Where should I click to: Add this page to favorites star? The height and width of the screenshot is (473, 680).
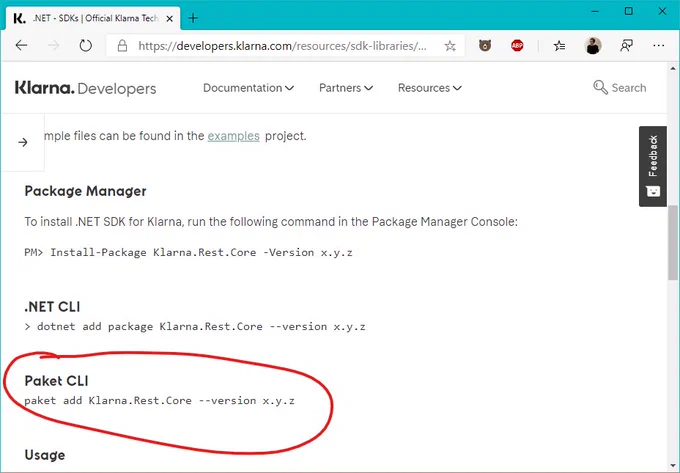coord(450,46)
